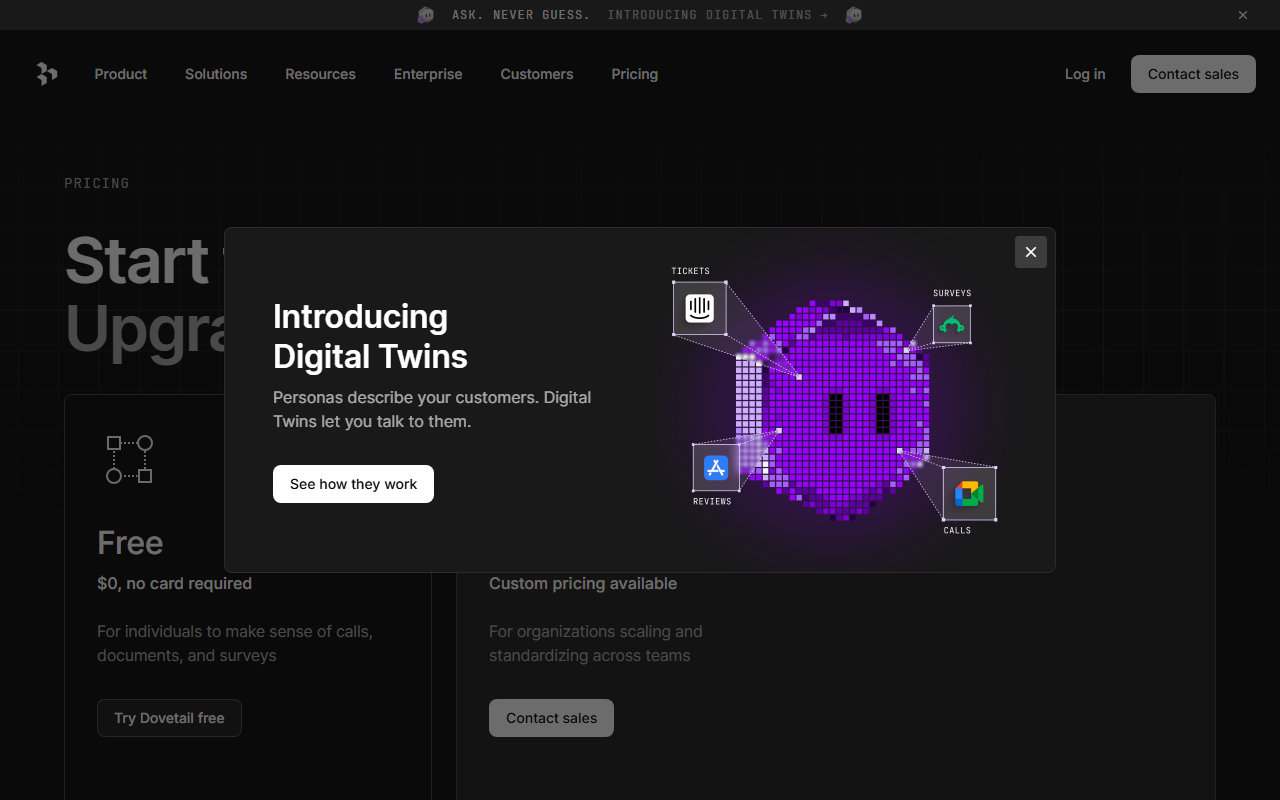Open the Resources menu

[320, 74]
